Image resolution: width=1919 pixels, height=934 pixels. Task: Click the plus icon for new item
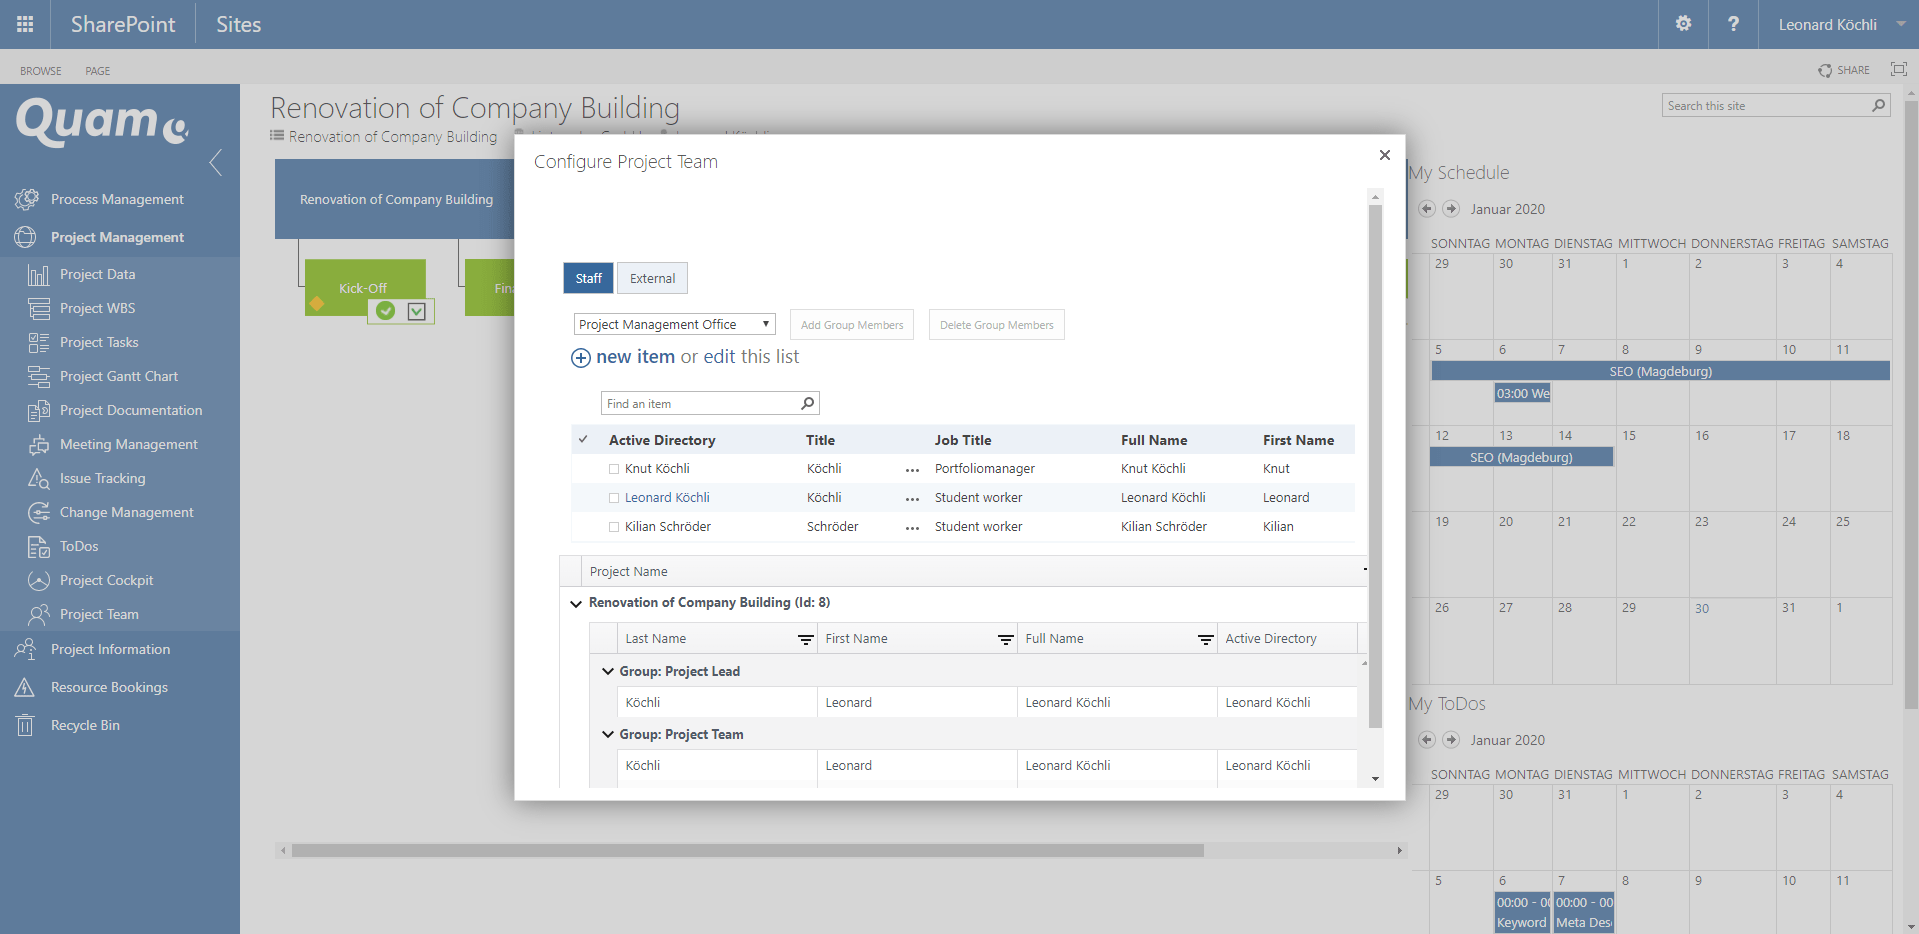(x=580, y=358)
